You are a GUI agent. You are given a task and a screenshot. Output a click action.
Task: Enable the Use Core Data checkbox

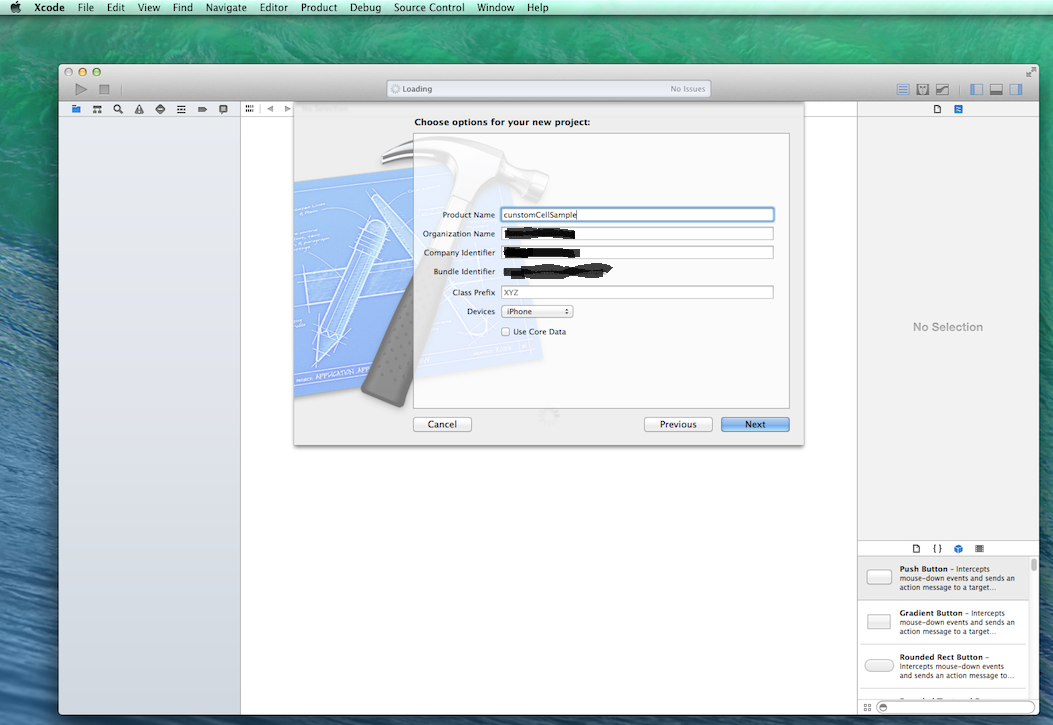tap(505, 332)
